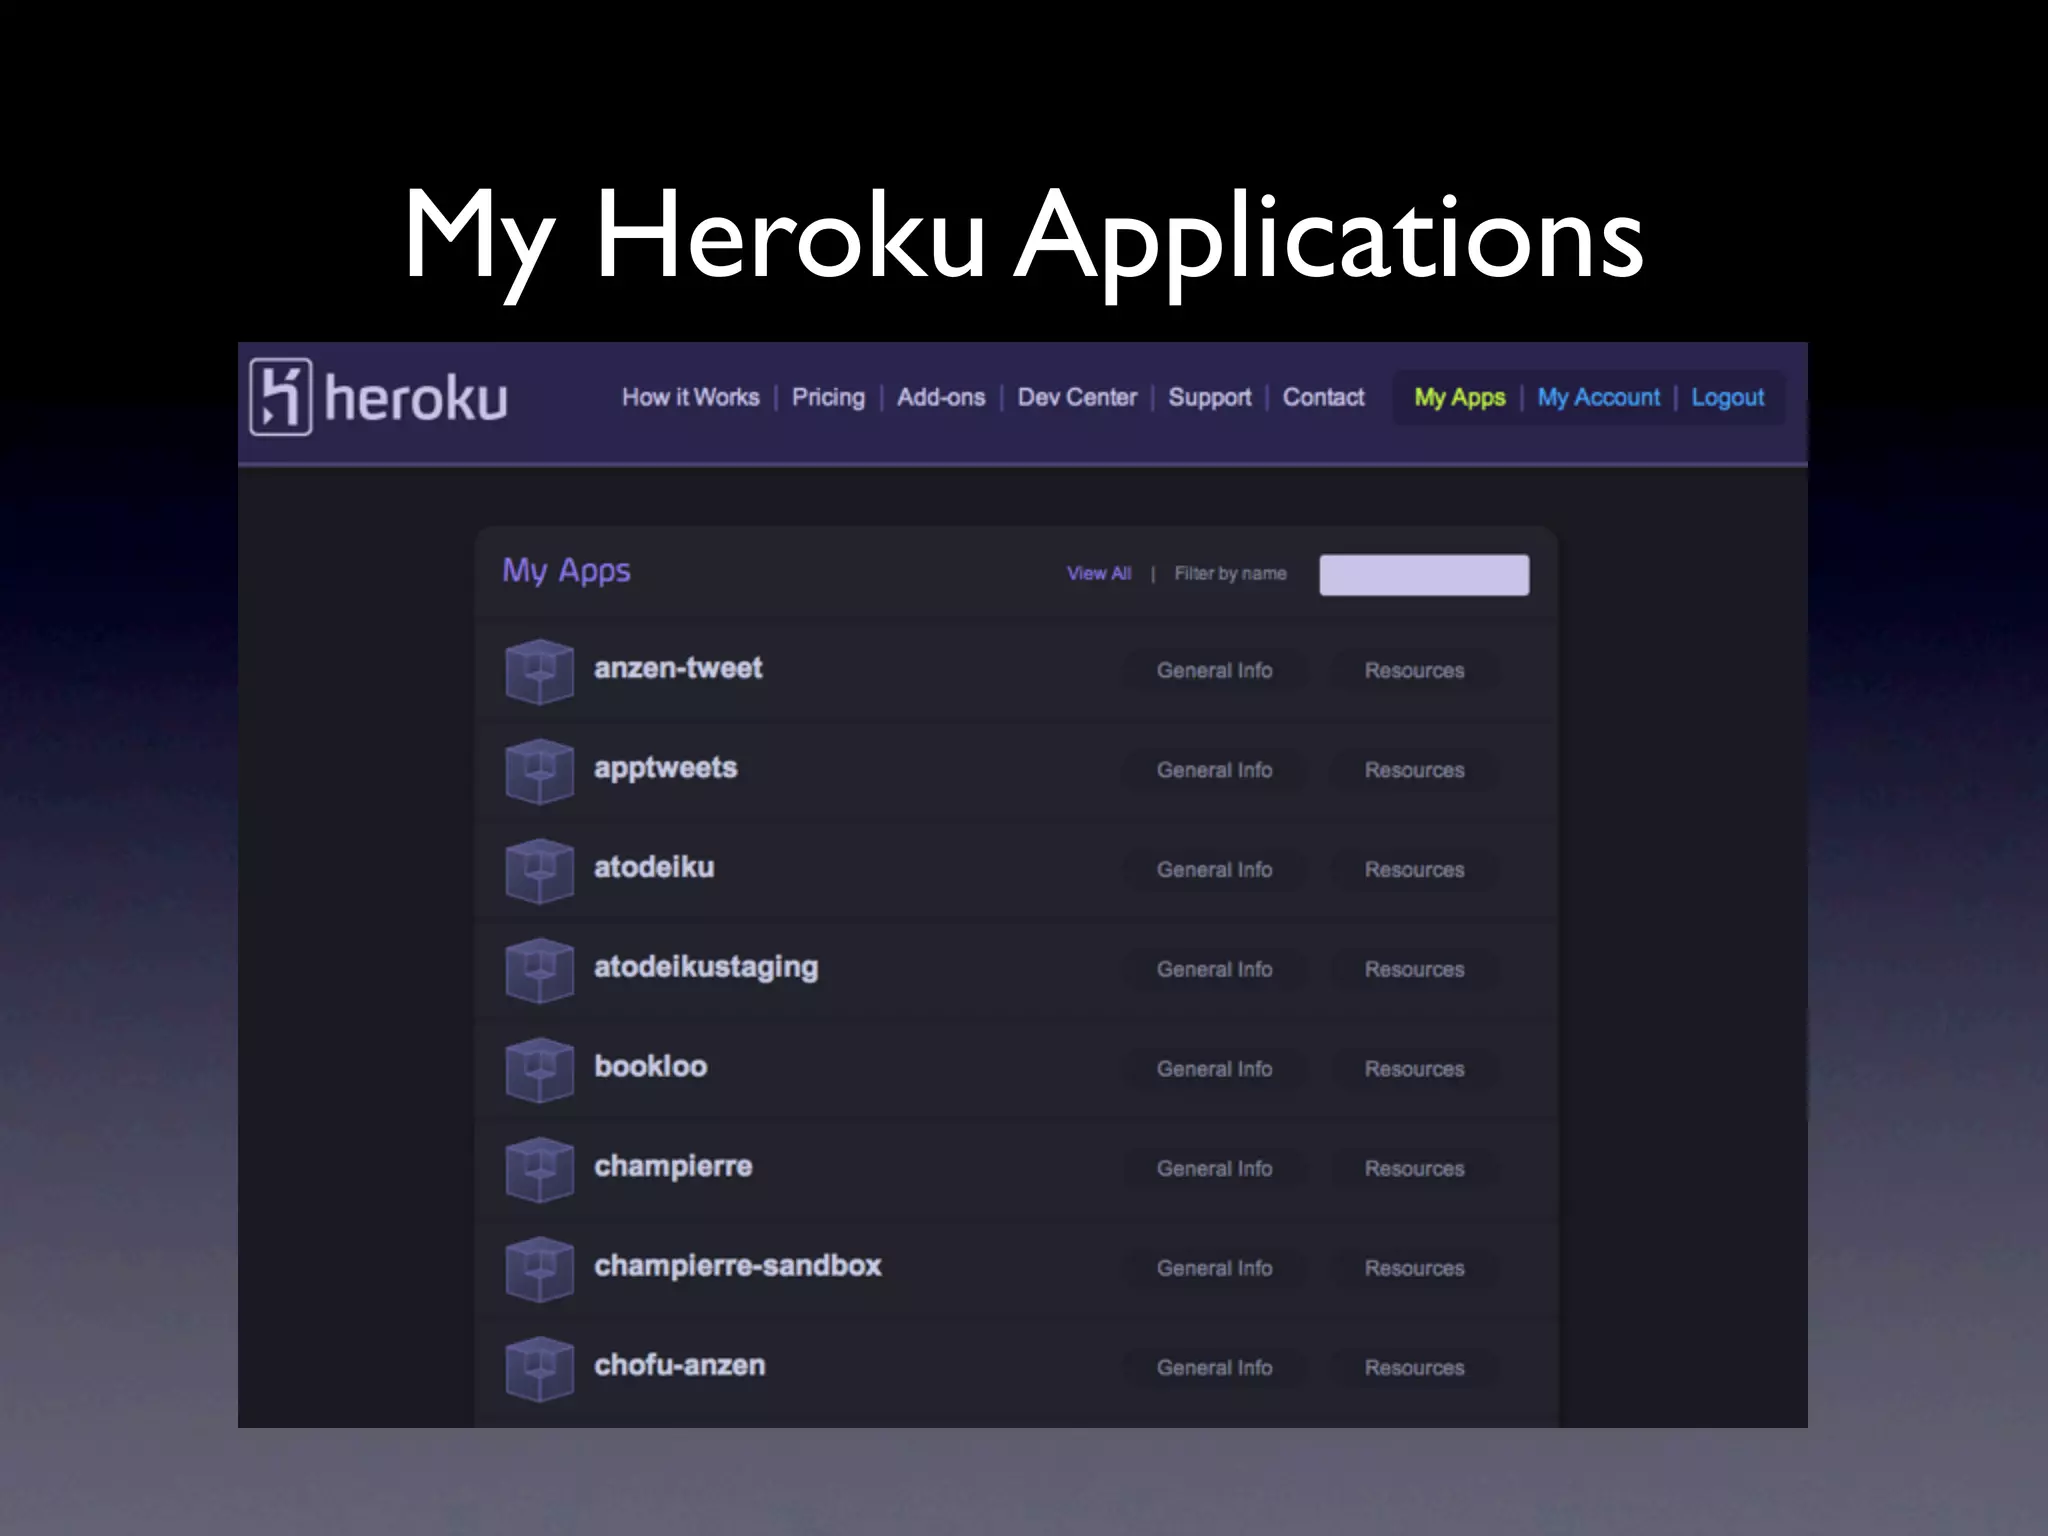This screenshot has height=1536, width=2048.
Task: Click General Info for champierre-sandbox
Action: coord(1214,1268)
